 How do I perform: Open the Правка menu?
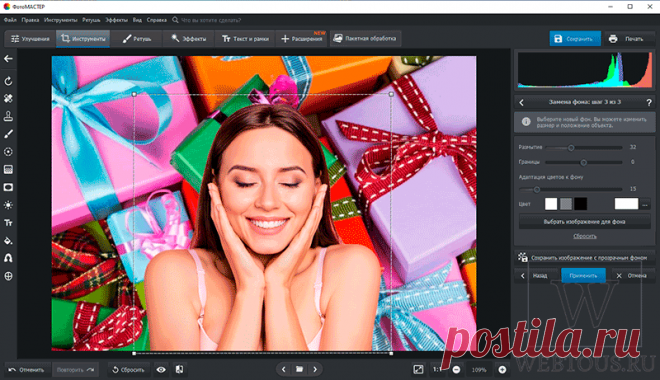tap(30, 20)
